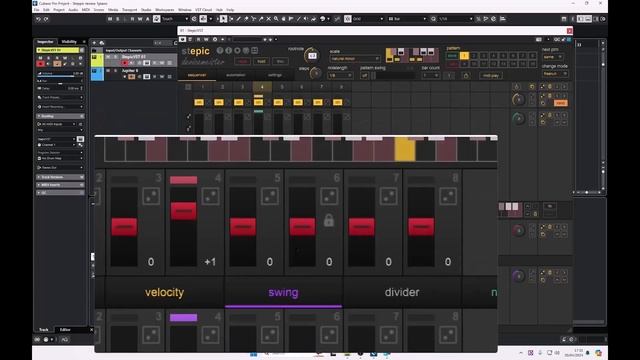
Task: Toggle step 8 yellow on button
Action: point(338,102)
